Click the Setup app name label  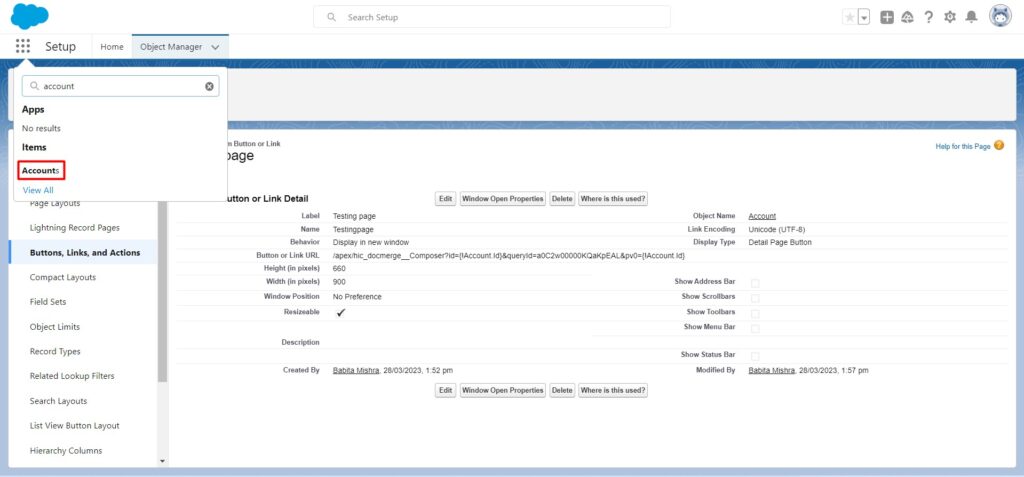pyautogui.click(x=61, y=47)
